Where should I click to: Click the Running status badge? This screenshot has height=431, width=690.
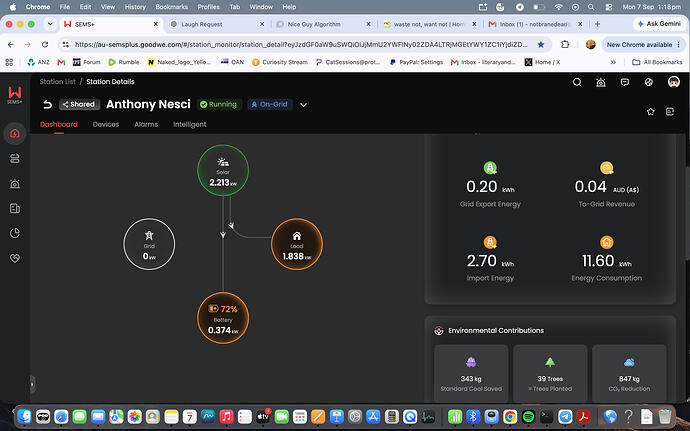pos(219,104)
